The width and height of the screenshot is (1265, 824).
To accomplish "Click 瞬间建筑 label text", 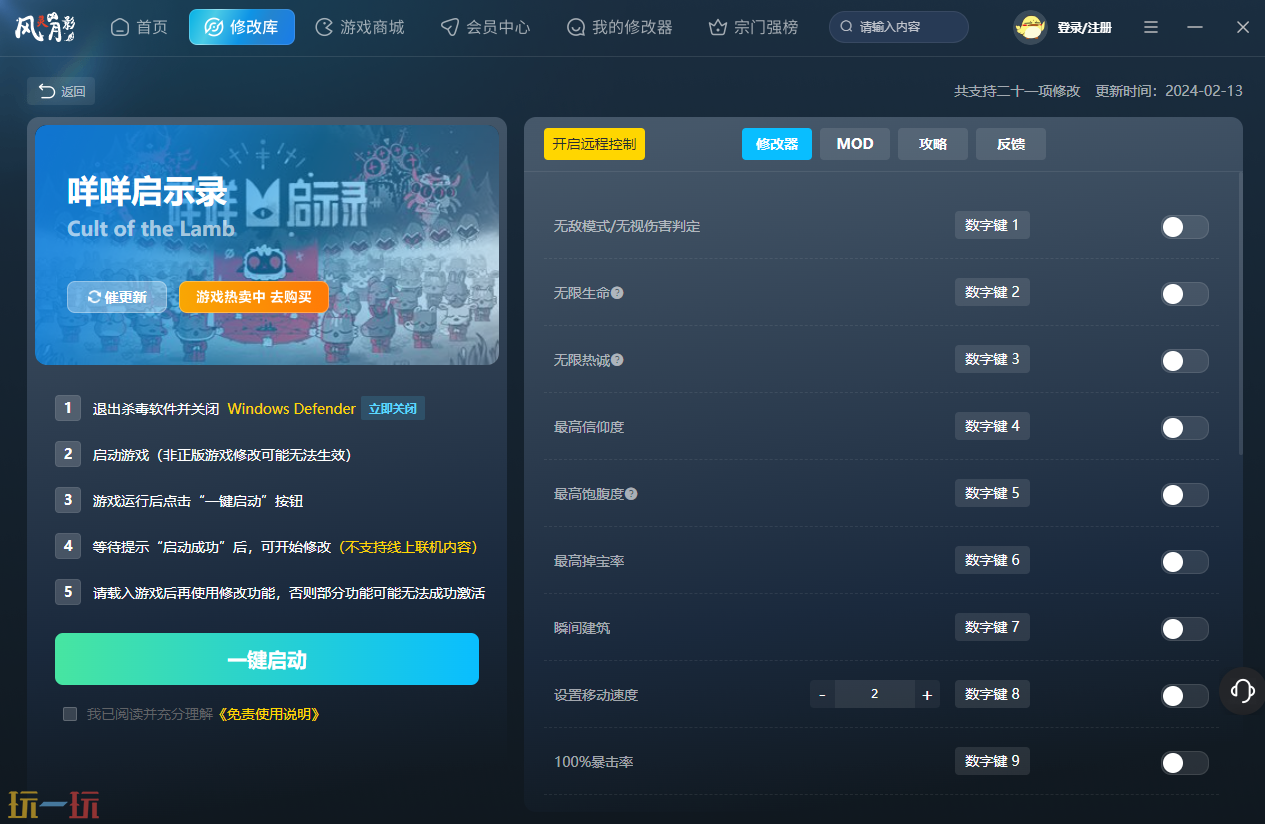I will [x=582, y=629].
